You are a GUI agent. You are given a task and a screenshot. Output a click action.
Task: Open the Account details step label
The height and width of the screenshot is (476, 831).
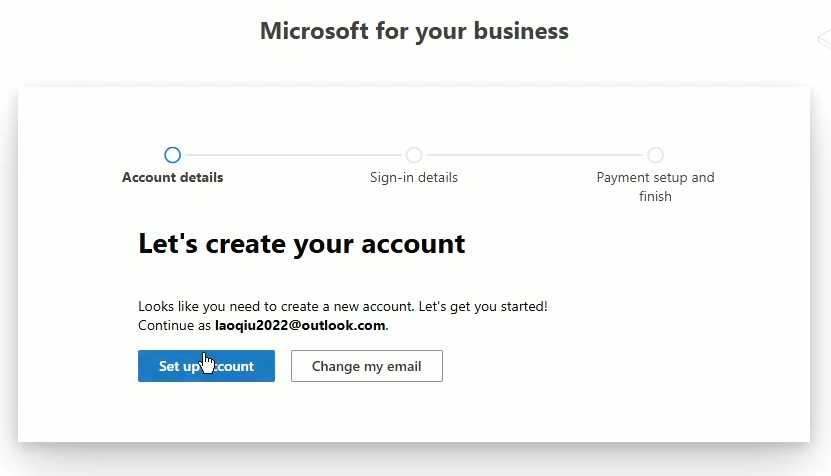(172, 178)
